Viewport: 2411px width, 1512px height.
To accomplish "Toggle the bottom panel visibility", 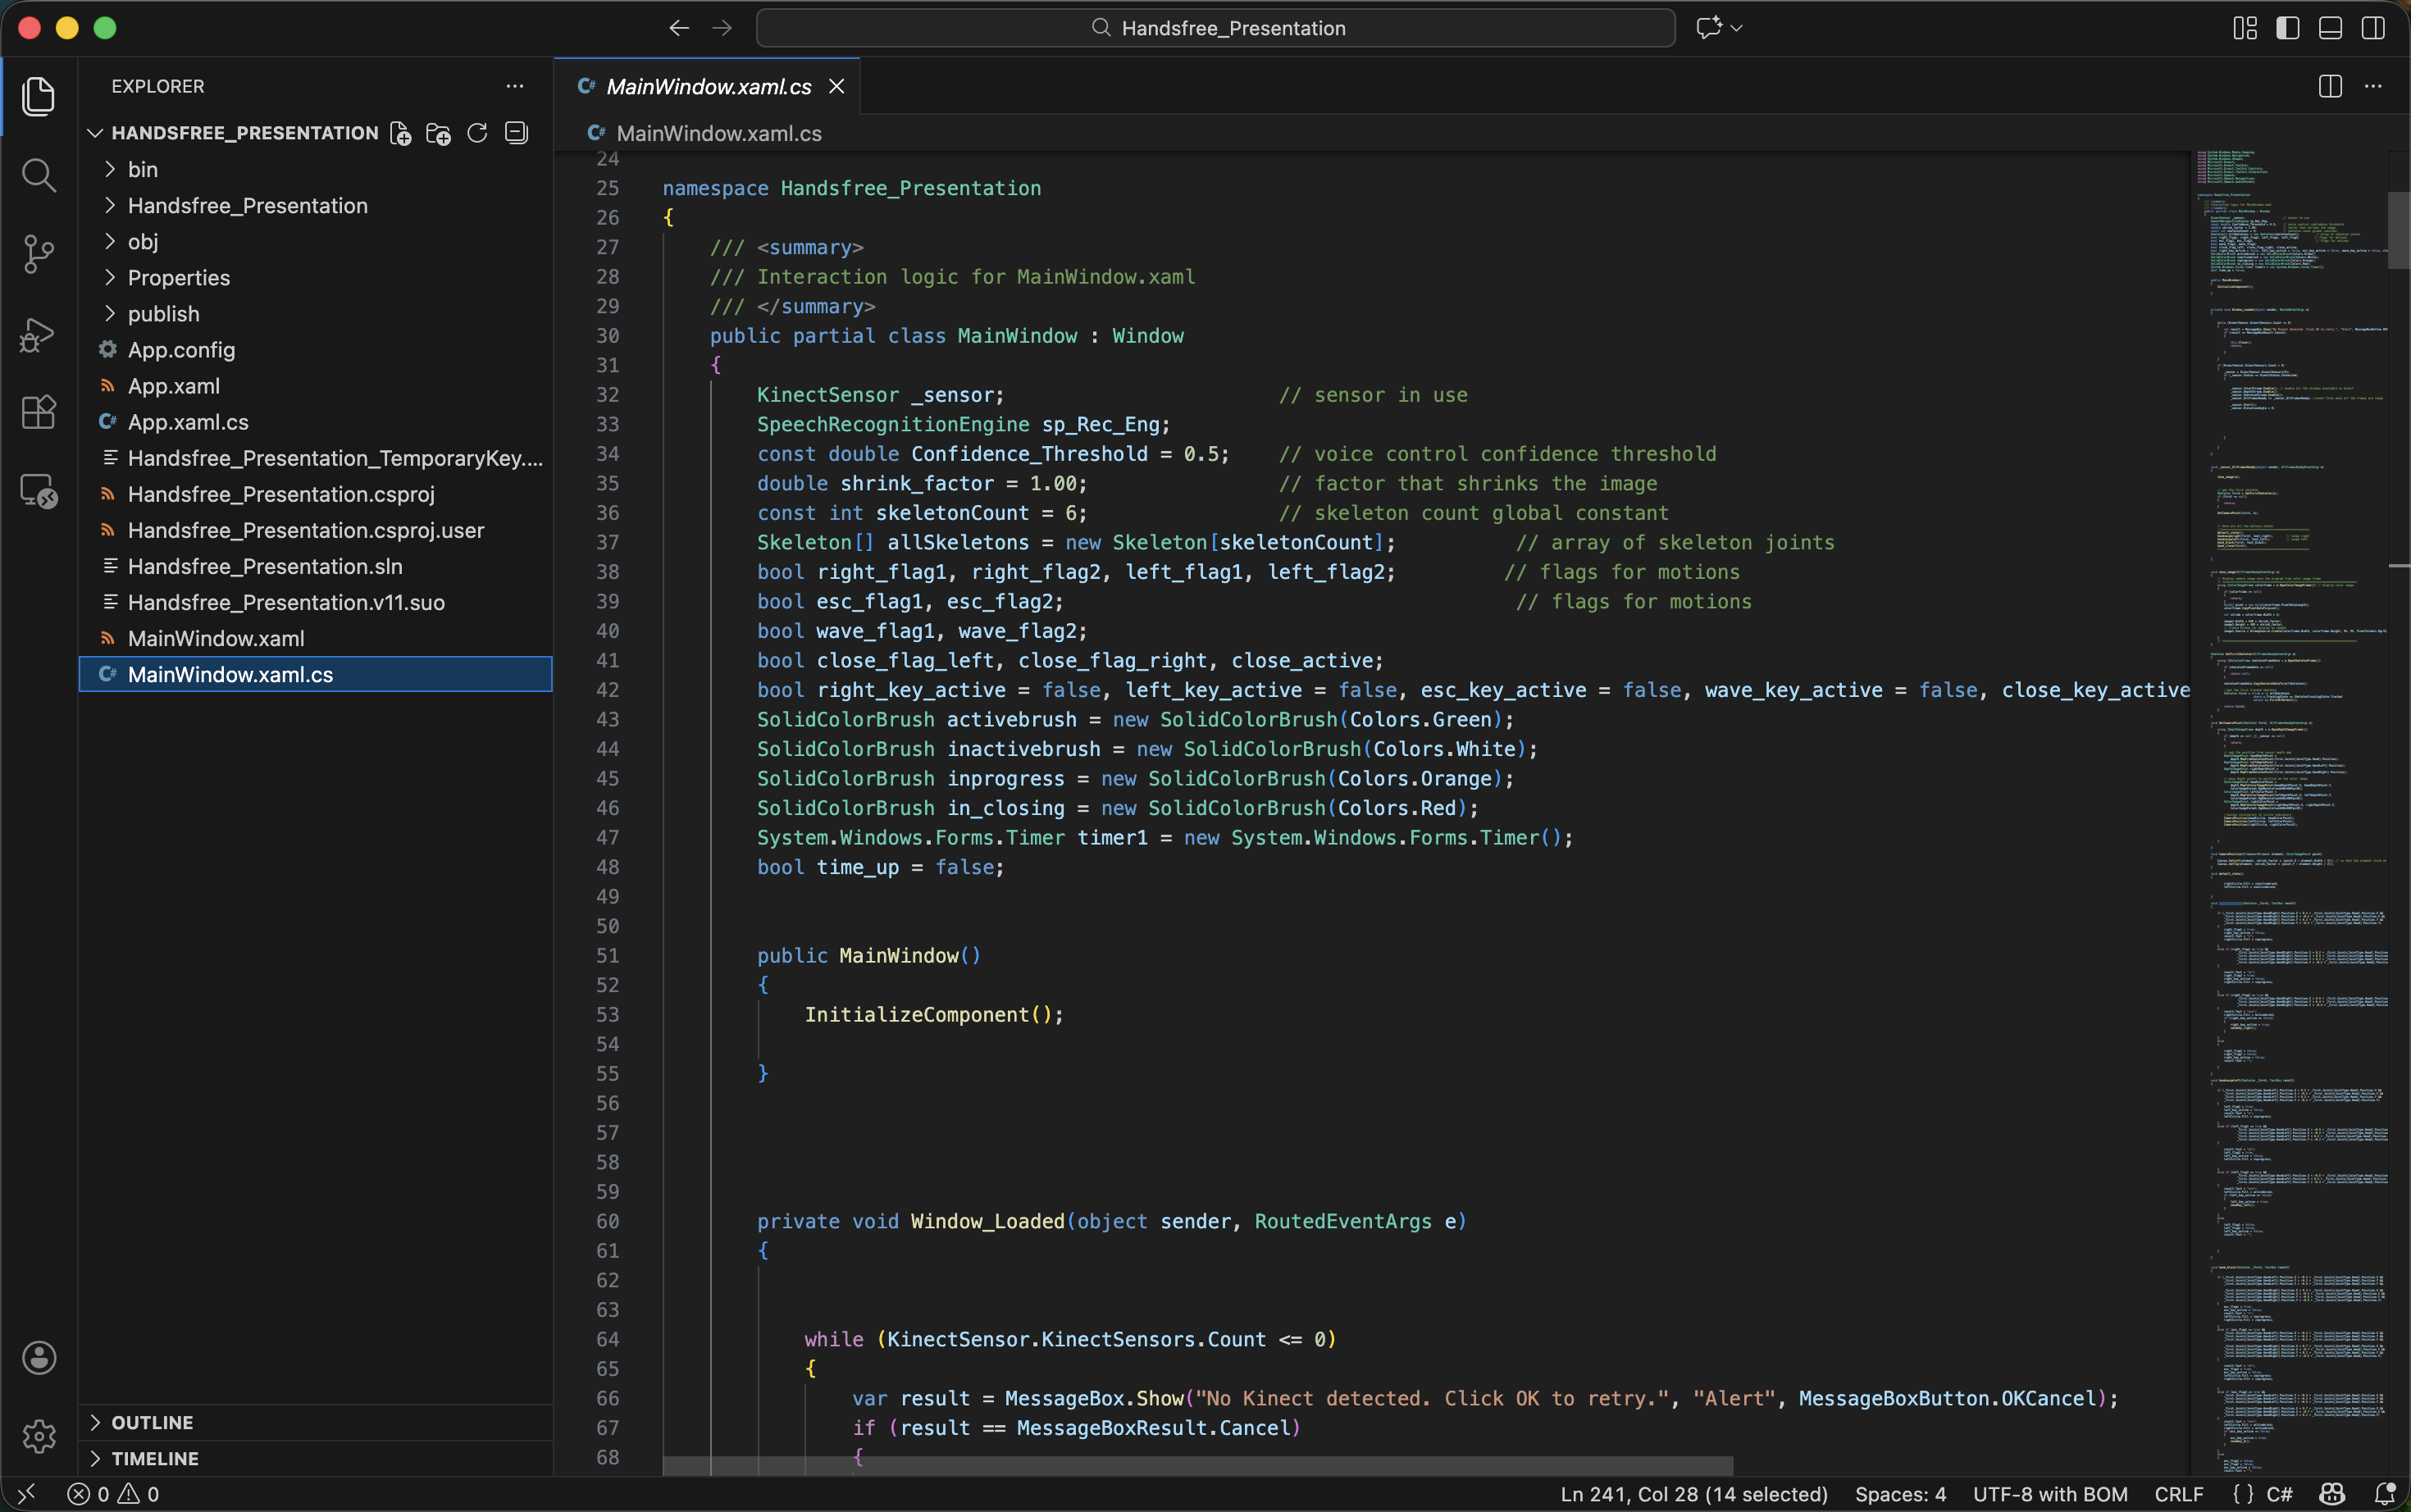I will click(2330, 28).
